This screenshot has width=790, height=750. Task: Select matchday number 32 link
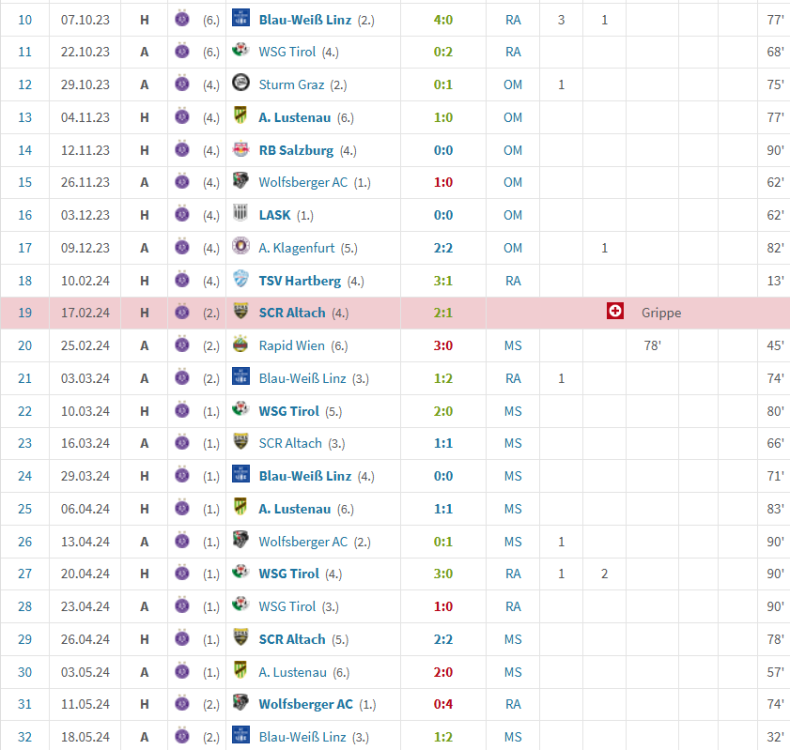click(25, 737)
